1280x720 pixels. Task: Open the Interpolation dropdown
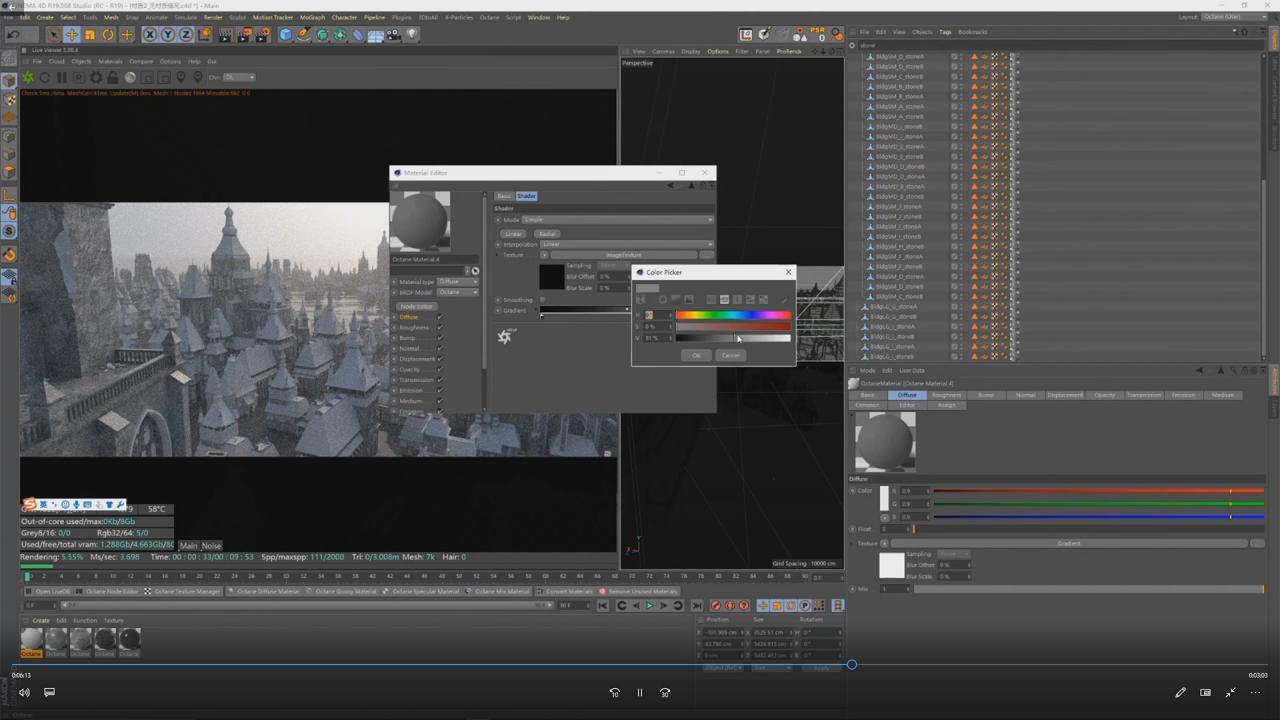pyautogui.click(x=626, y=244)
